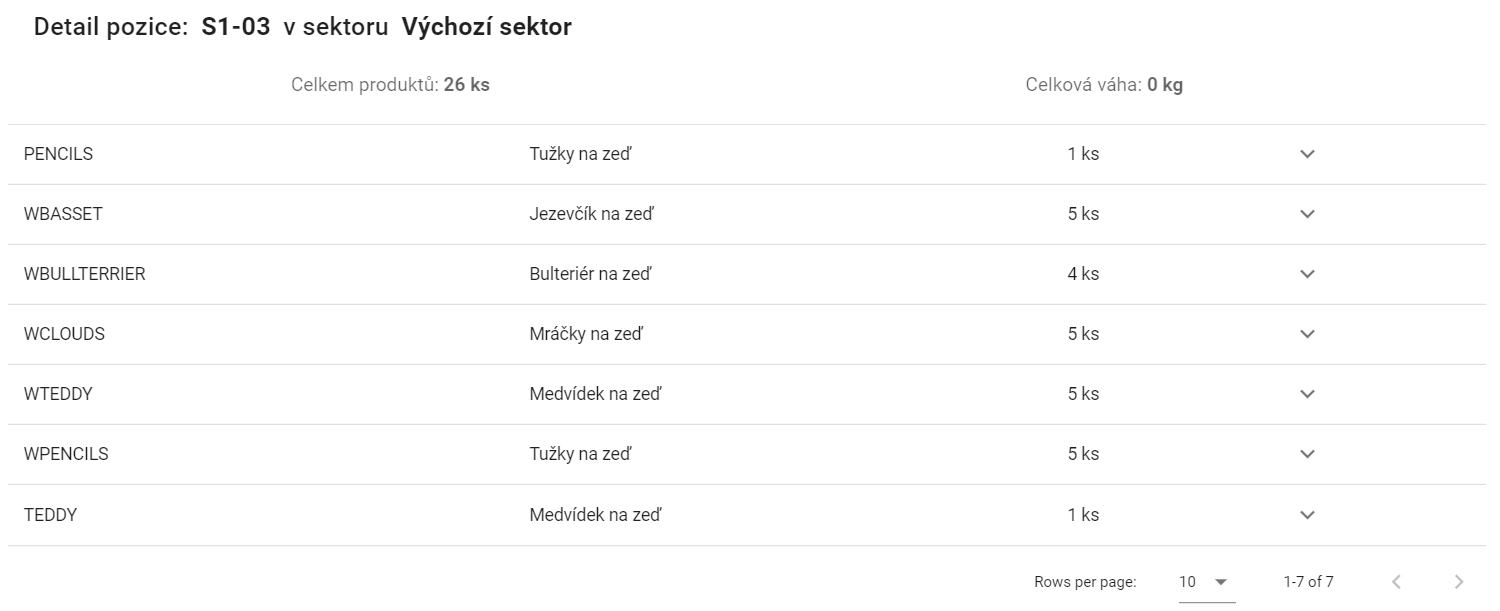The height and width of the screenshot is (611, 1500).
Task: Expand the WBULLTERRIER row chevron
Action: (1306, 274)
